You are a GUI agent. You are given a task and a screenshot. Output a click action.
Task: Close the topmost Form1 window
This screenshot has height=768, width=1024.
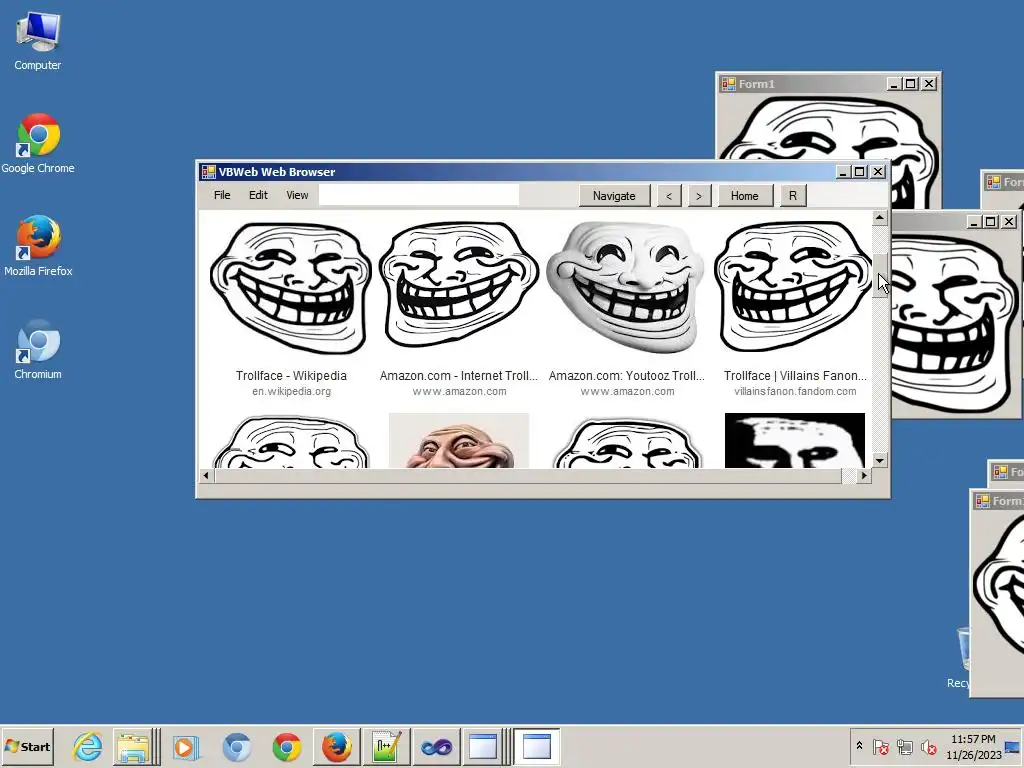pos(929,84)
